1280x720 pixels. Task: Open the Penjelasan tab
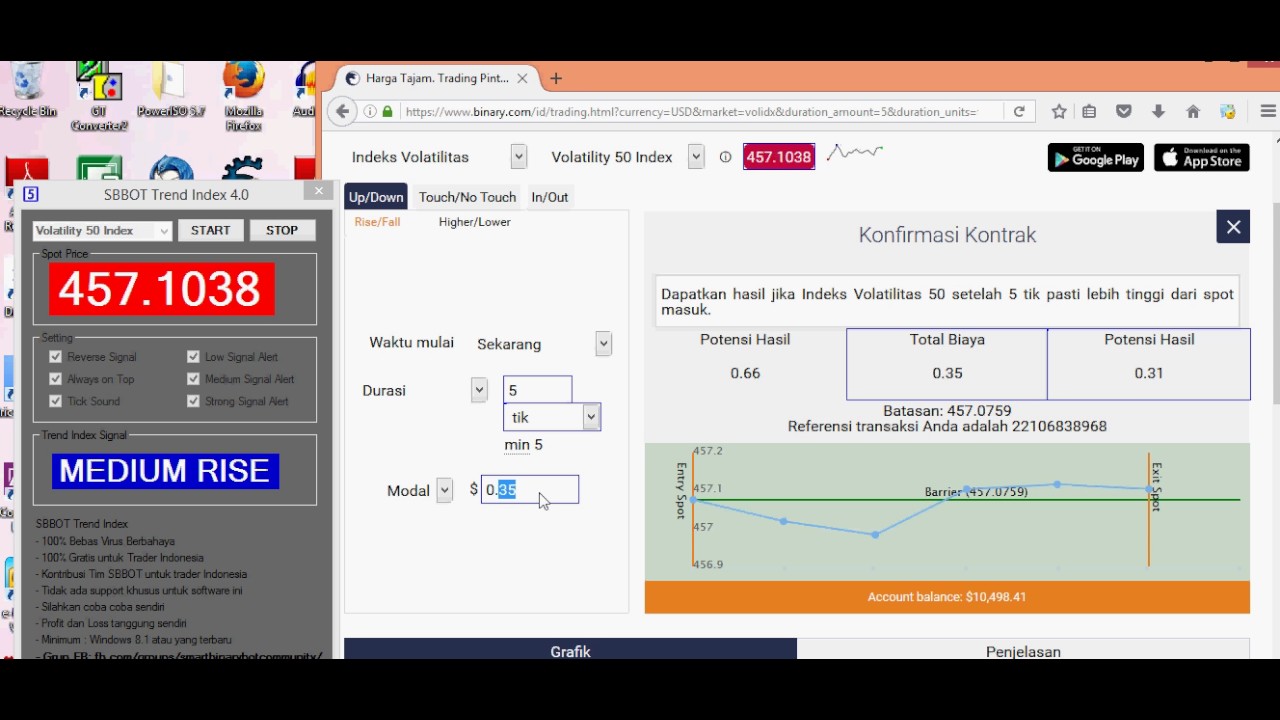pos(1023,650)
